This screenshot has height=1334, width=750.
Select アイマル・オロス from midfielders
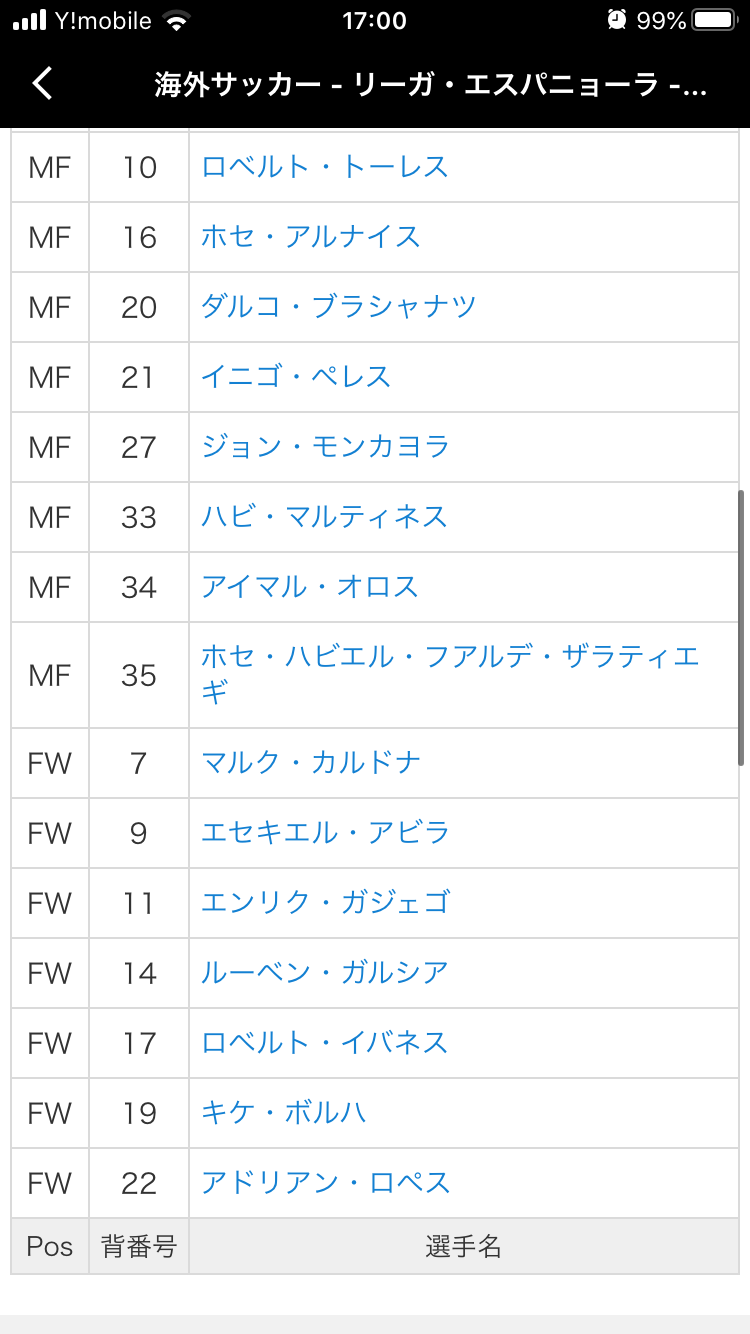point(310,587)
